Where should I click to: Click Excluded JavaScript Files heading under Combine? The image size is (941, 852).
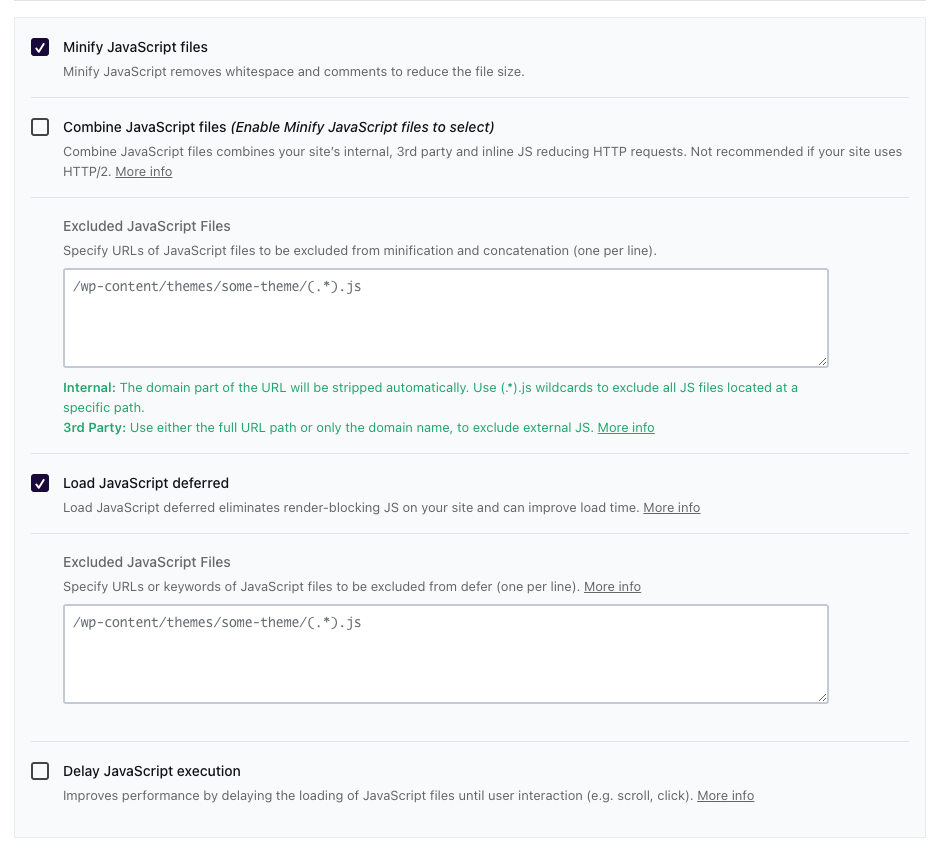[147, 226]
